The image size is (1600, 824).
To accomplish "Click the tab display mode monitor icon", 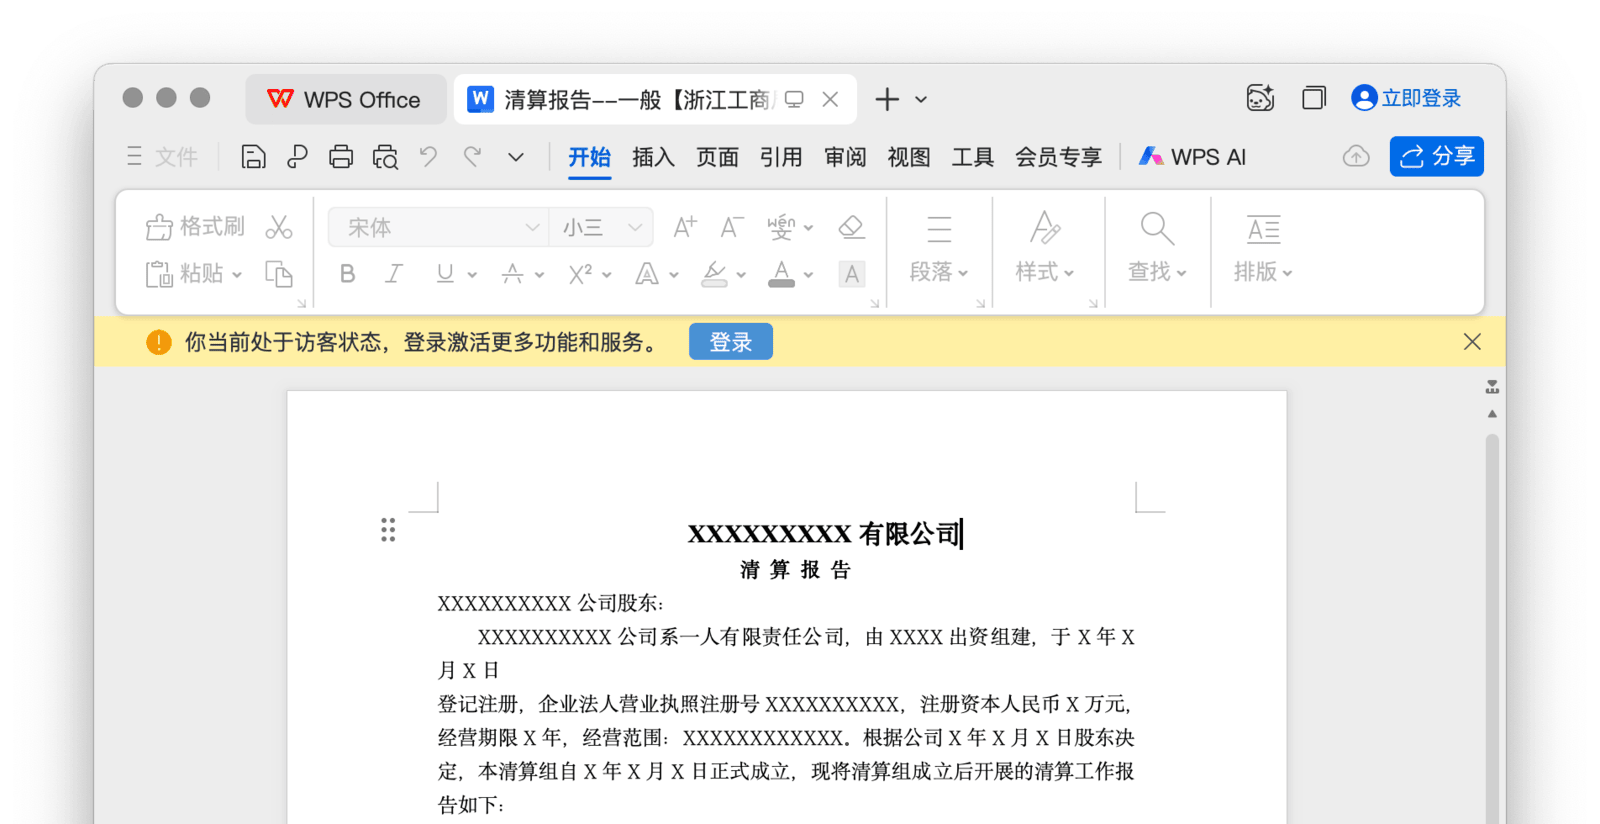I will pos(794,99).
